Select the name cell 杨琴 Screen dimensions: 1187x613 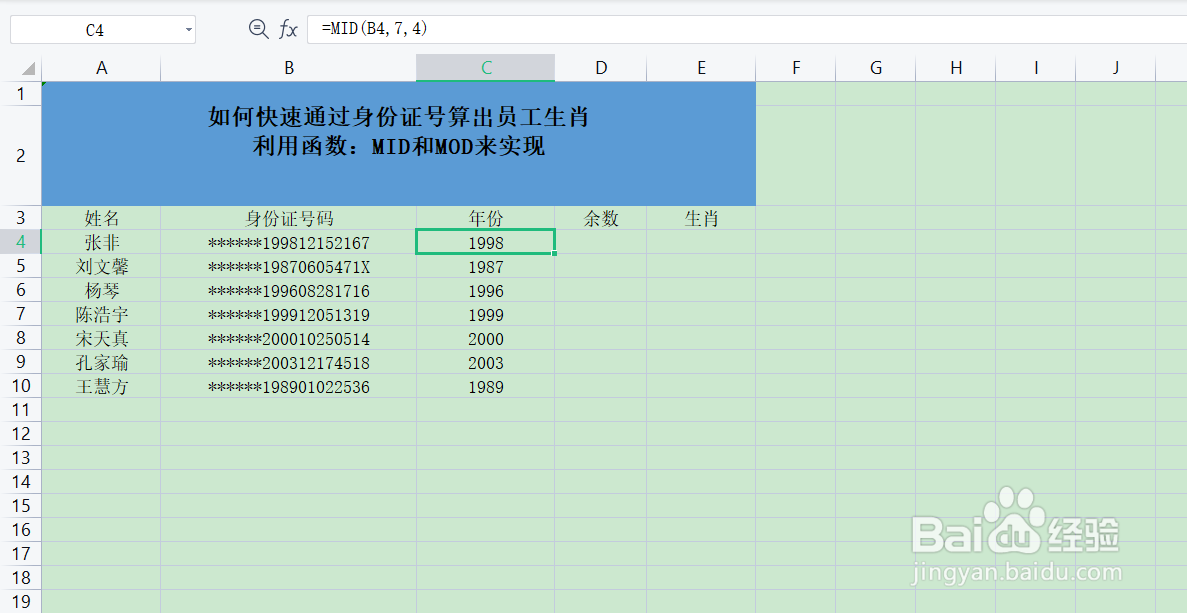click(101, 291)
